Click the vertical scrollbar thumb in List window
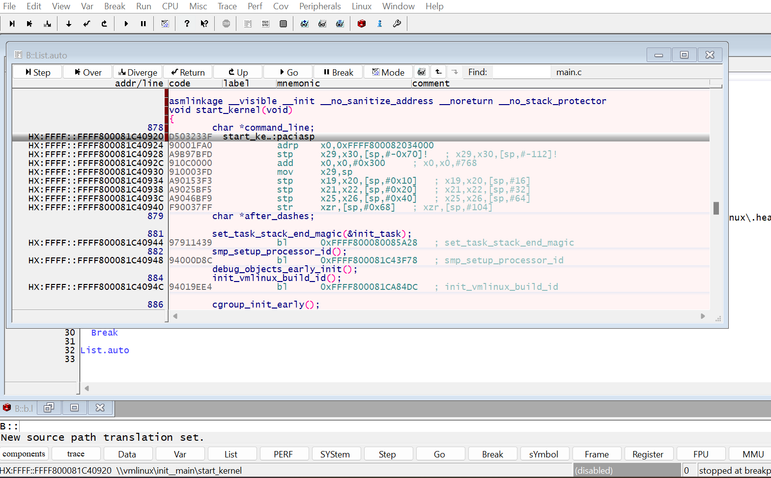 716,208
